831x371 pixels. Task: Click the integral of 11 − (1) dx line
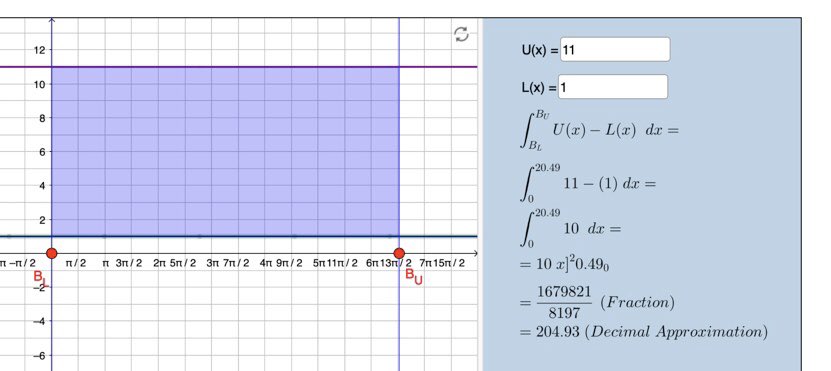point(588,183)
